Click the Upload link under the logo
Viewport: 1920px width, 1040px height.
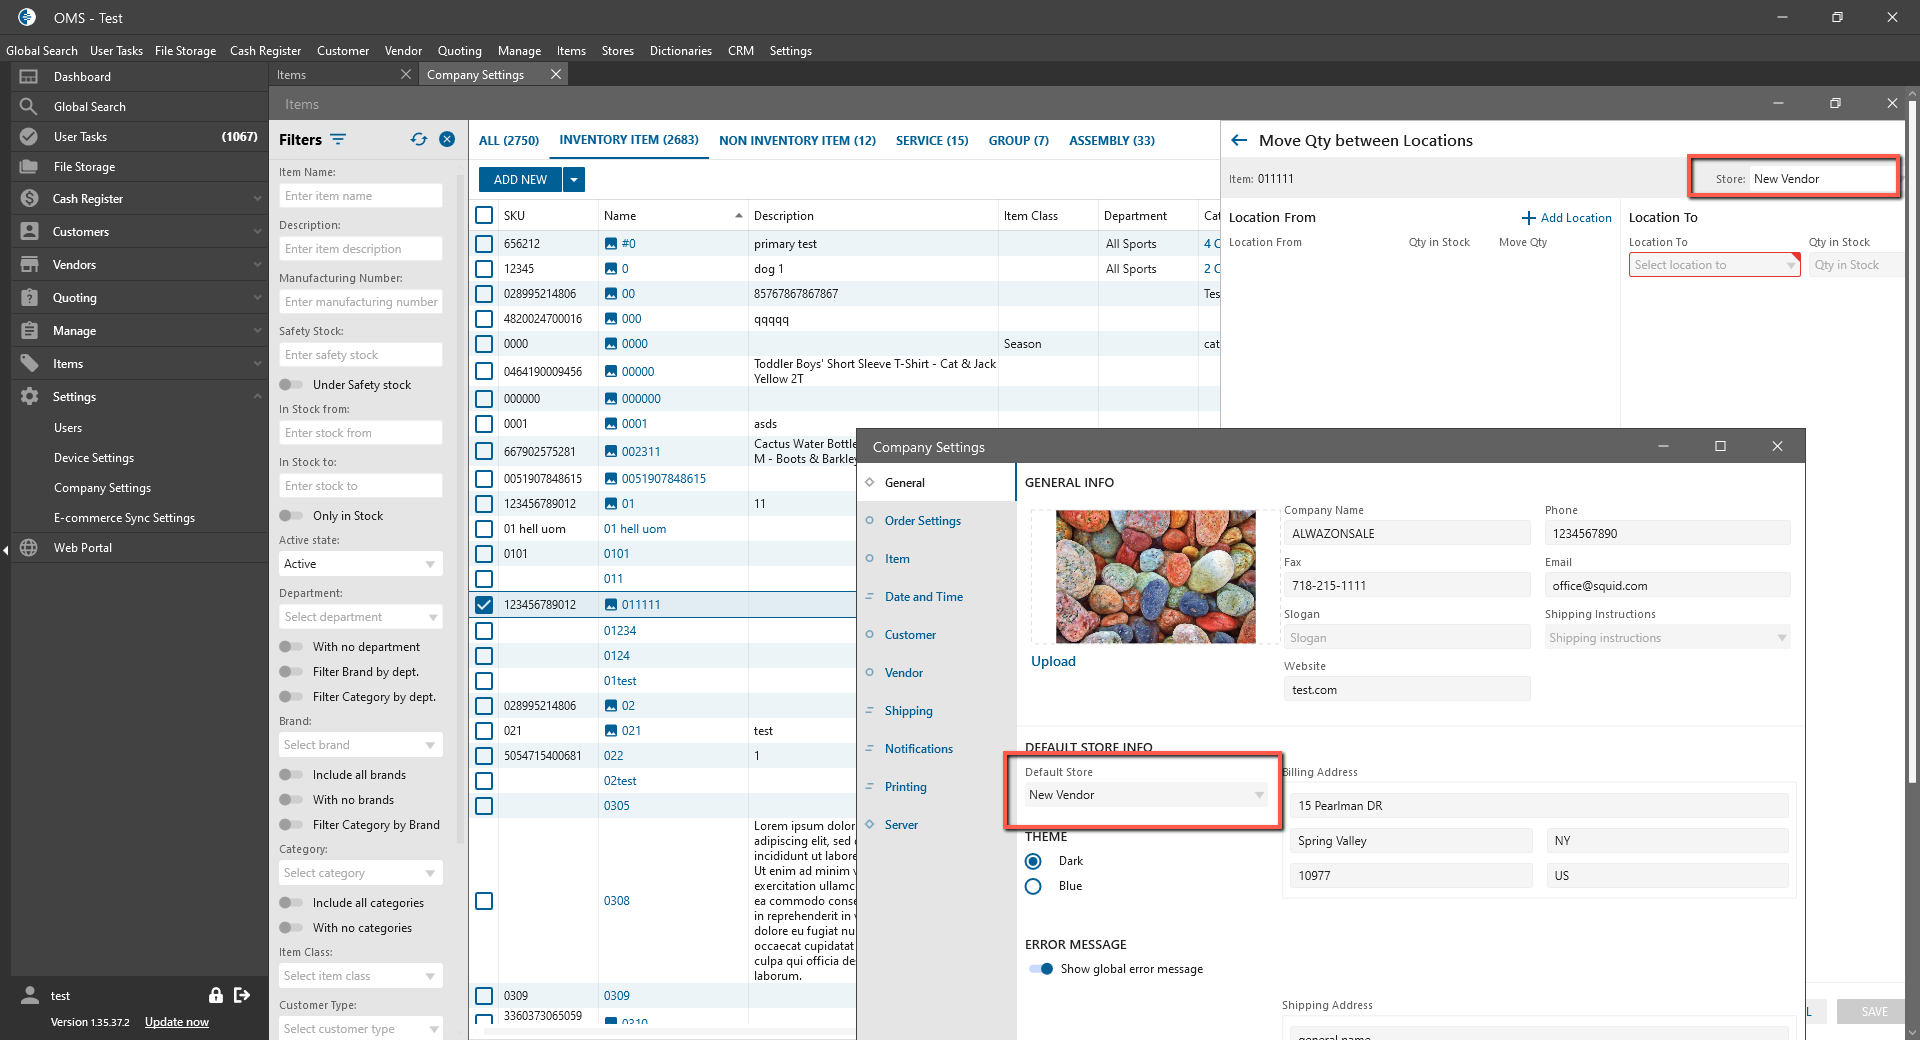(1054, 662)
